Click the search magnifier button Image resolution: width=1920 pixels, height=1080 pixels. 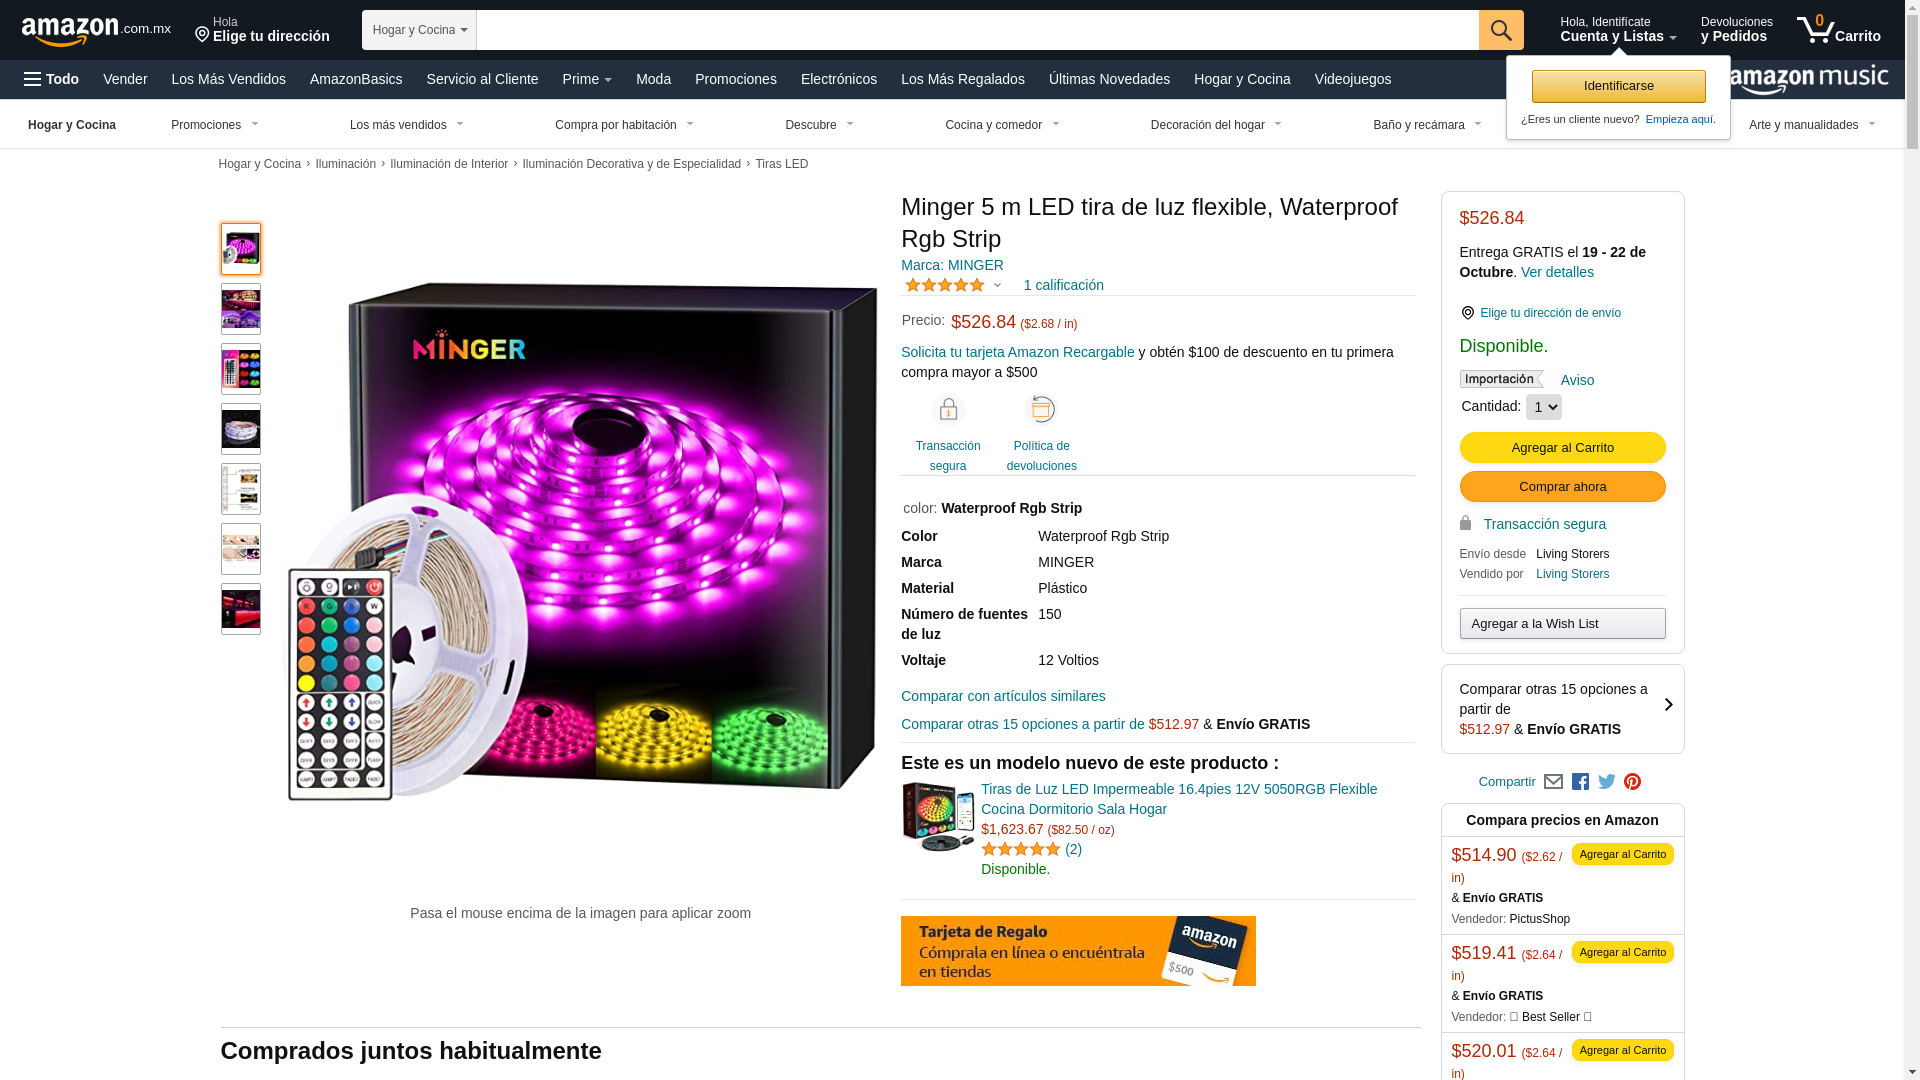coord(1501,30)
